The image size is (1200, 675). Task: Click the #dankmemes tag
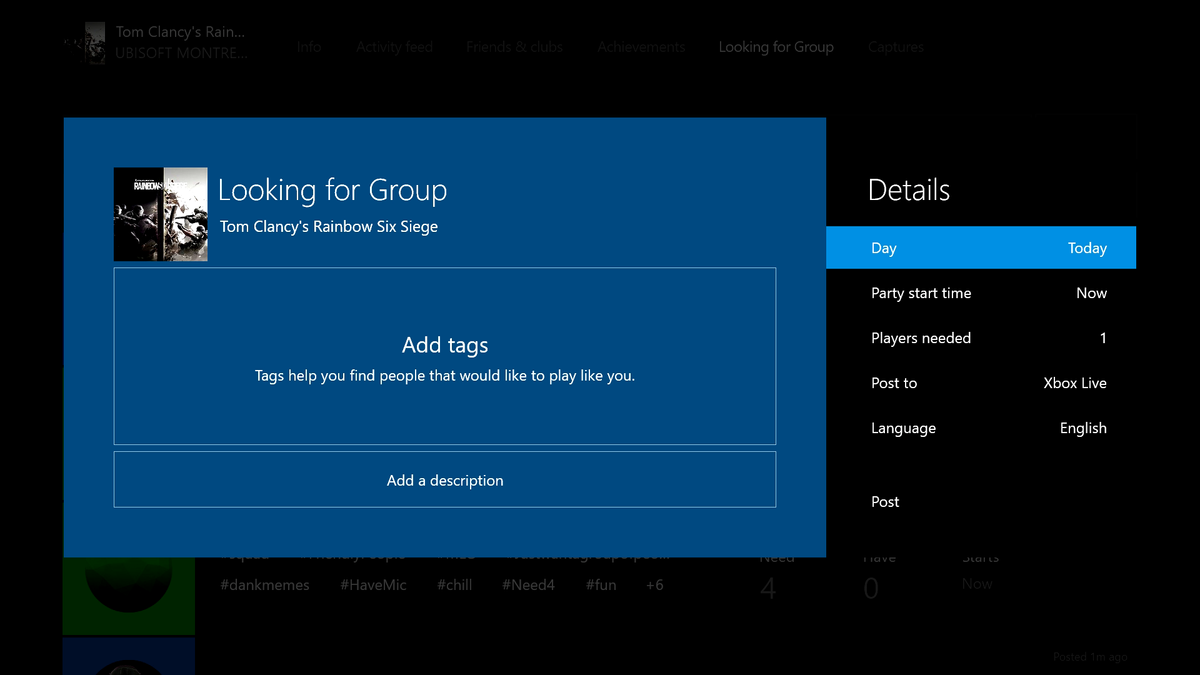[x=264, y=585]
